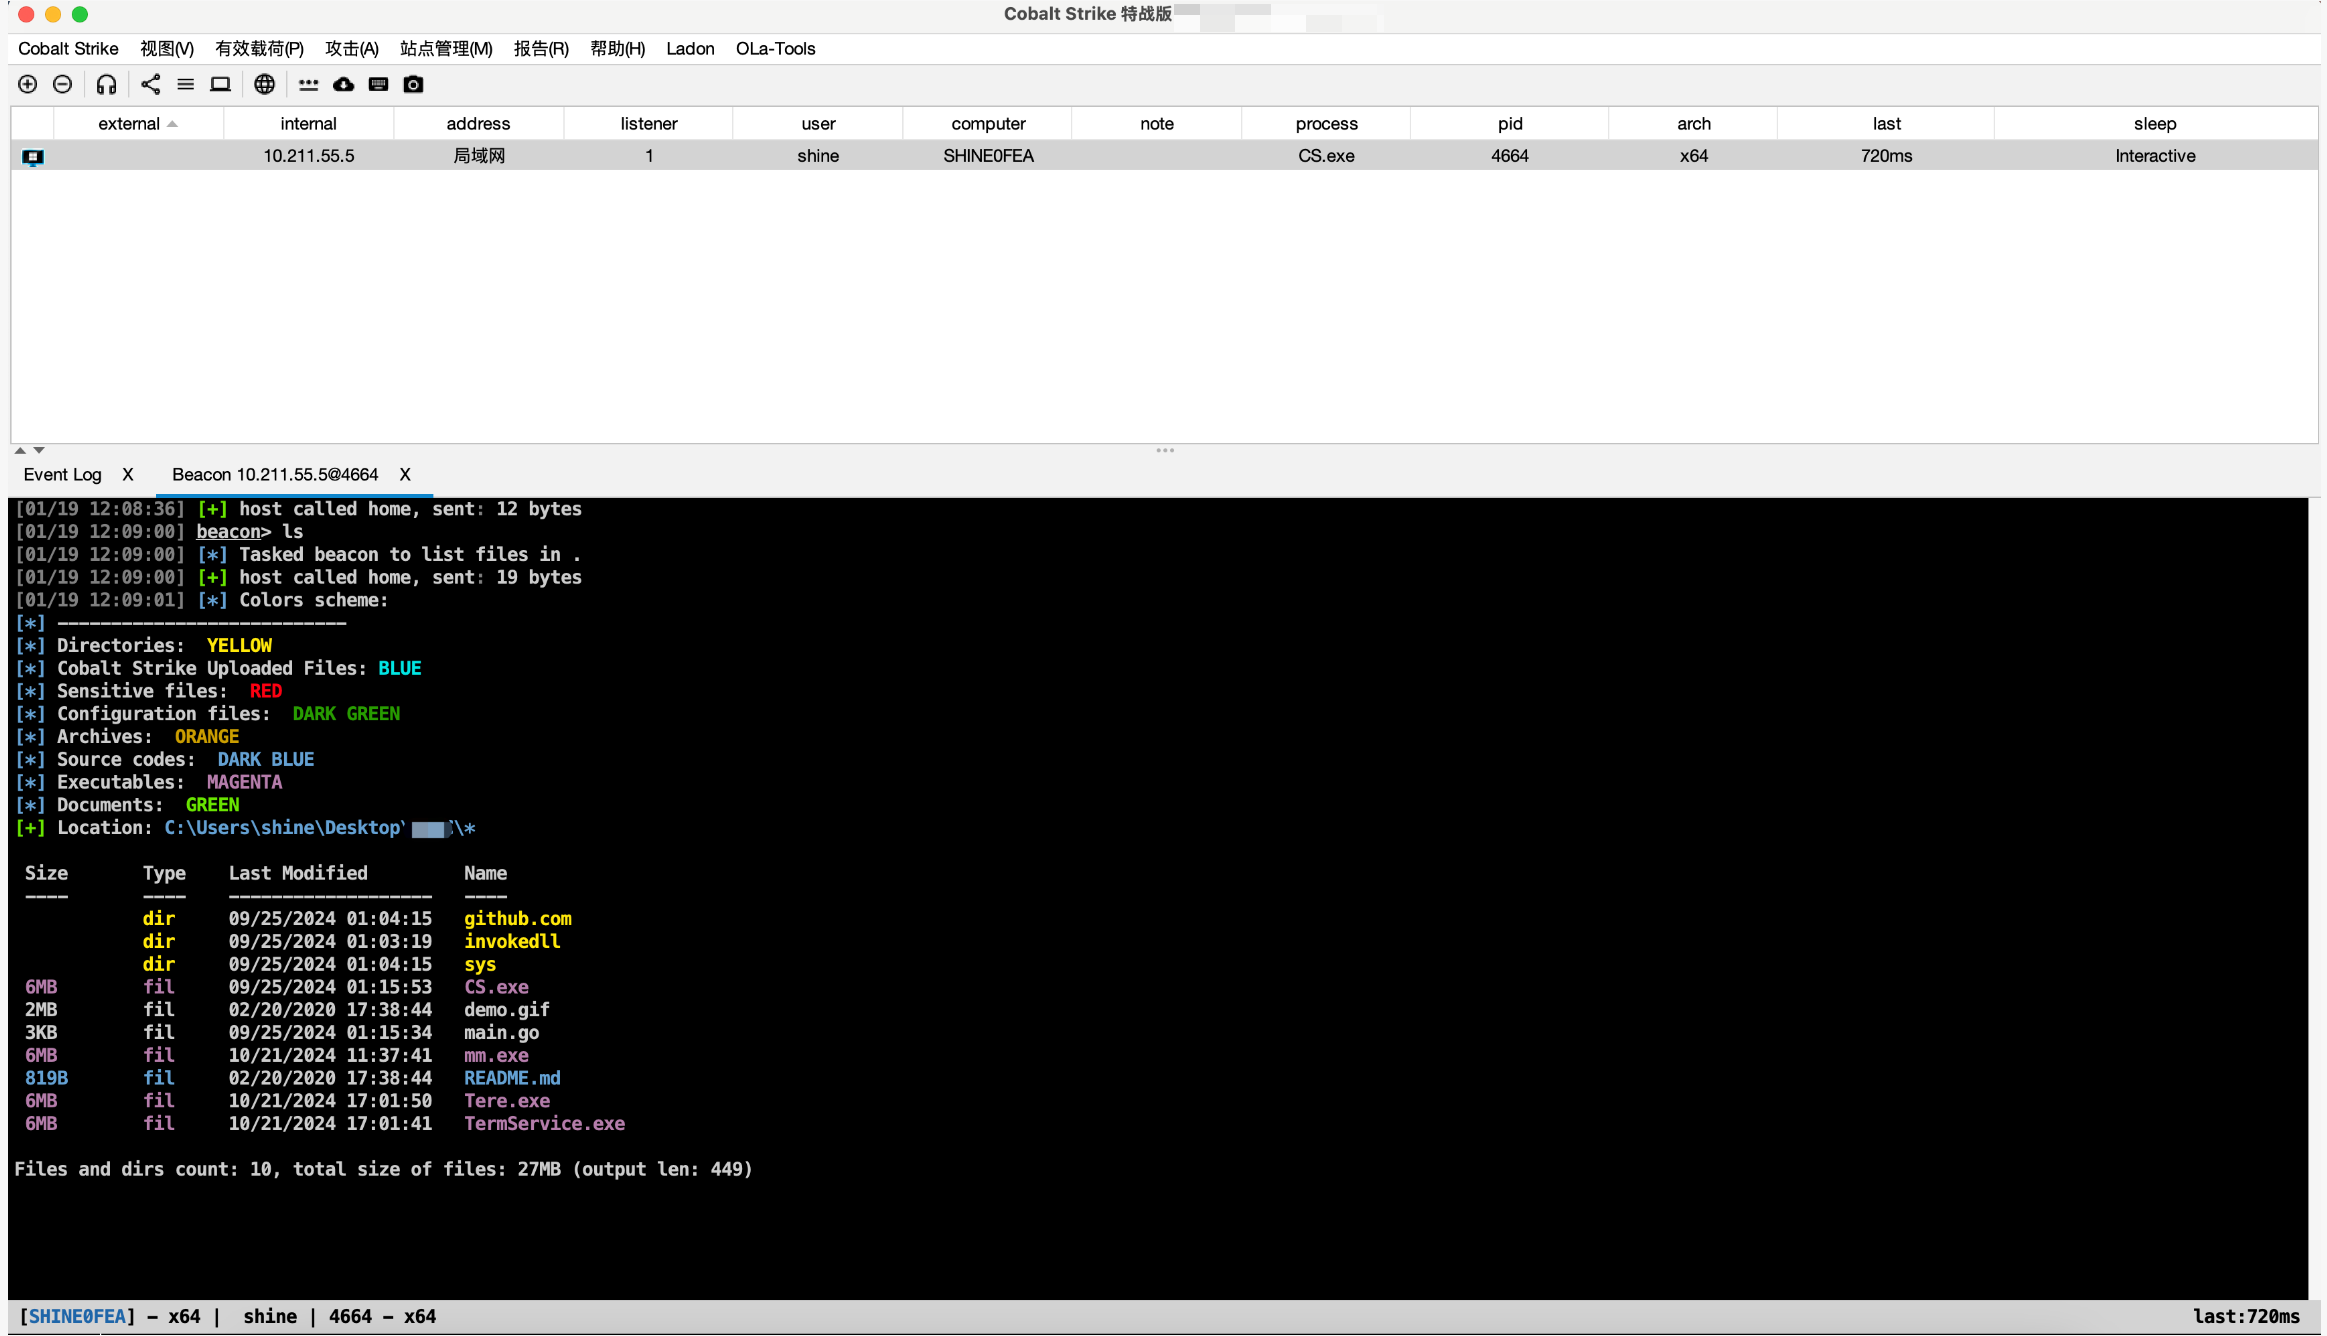
Task: Click the main.go file name
Action: tap(502, 1033)
